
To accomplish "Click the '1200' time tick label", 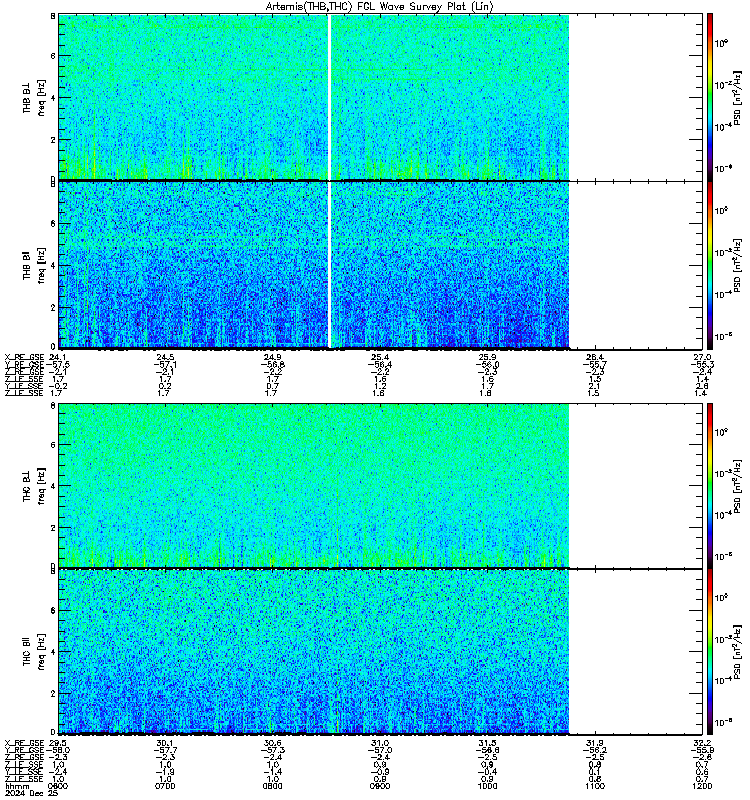I will pyautogui.click(x=702, y=786).
